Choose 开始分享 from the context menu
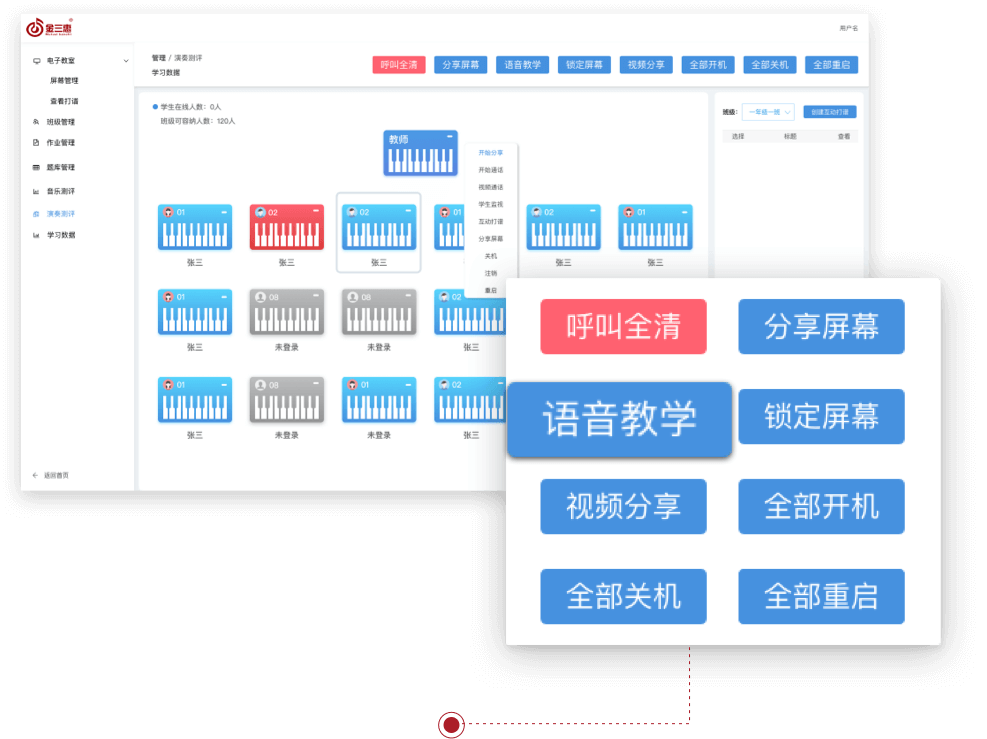 490,152
